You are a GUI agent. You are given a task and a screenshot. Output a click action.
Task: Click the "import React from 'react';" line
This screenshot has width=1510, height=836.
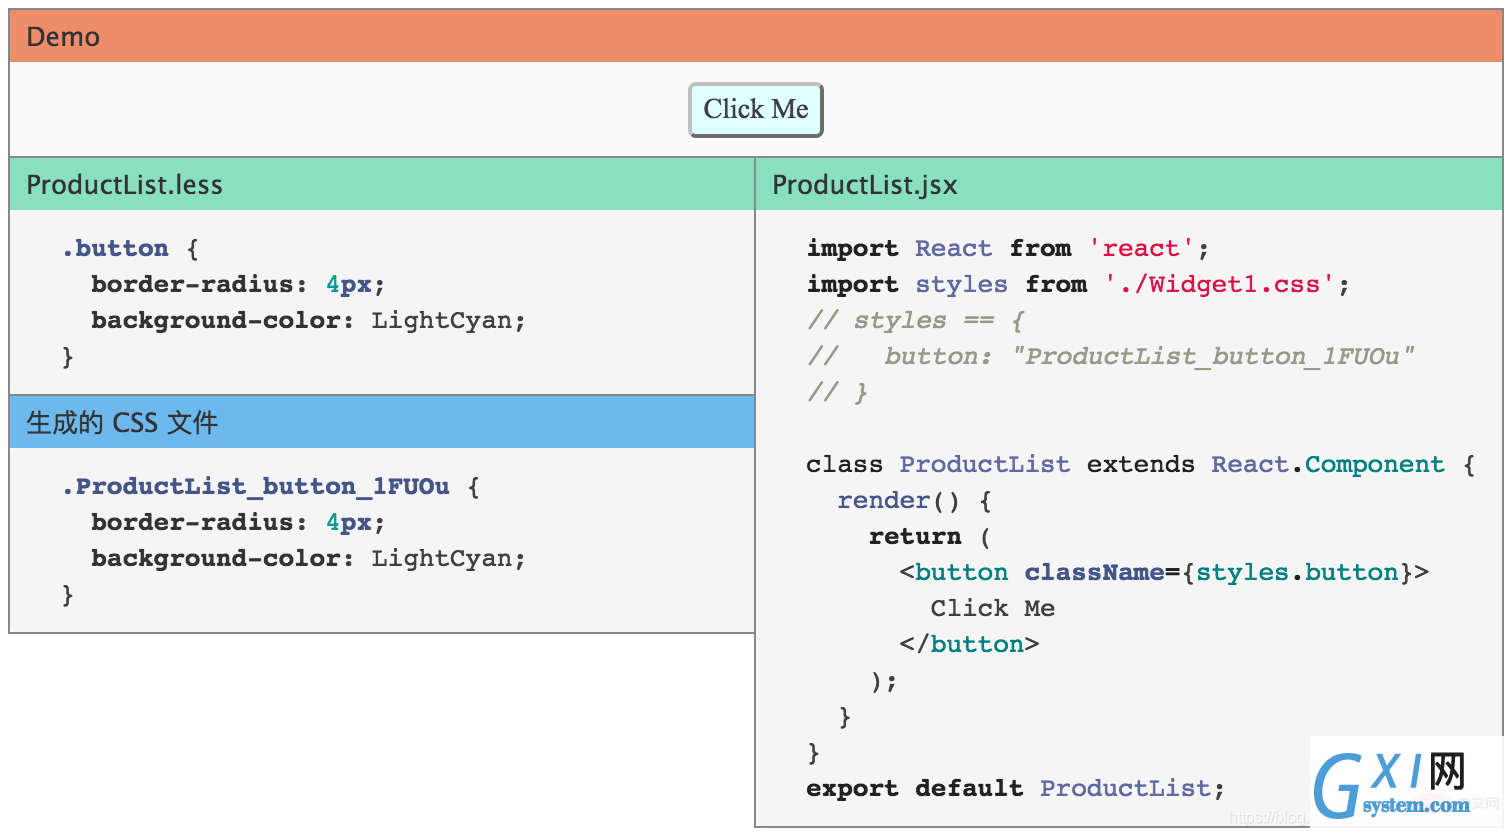pyautogui.click(x=1008, y=248)
